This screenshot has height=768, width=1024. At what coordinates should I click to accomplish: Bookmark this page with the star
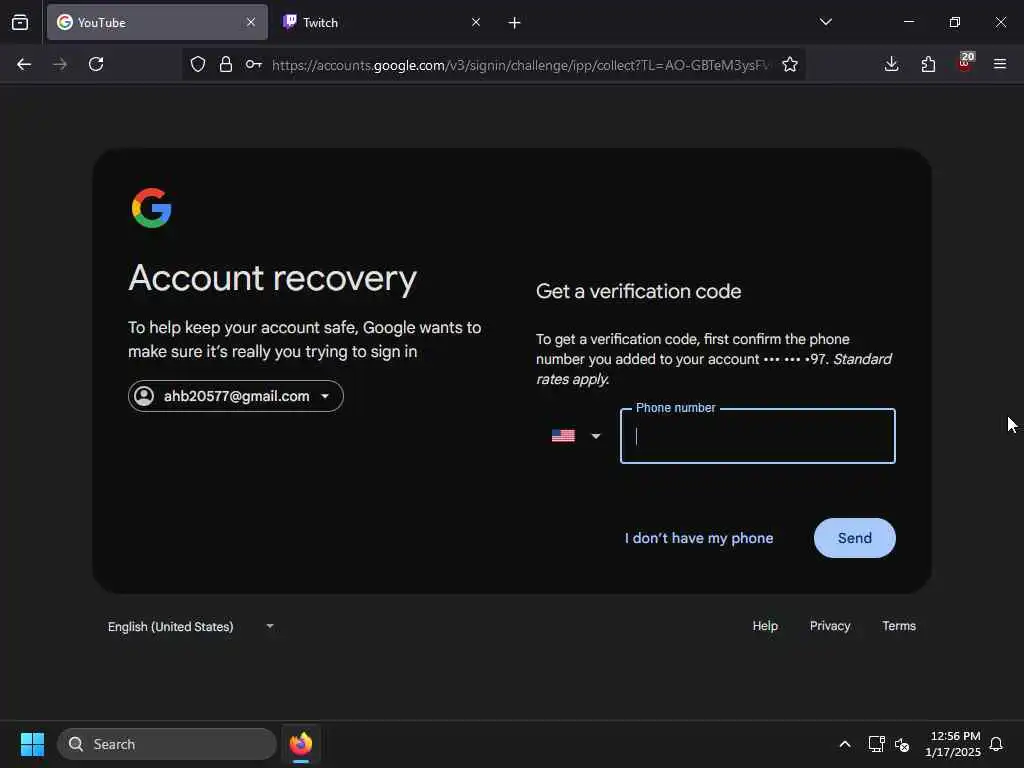[790, 64]
